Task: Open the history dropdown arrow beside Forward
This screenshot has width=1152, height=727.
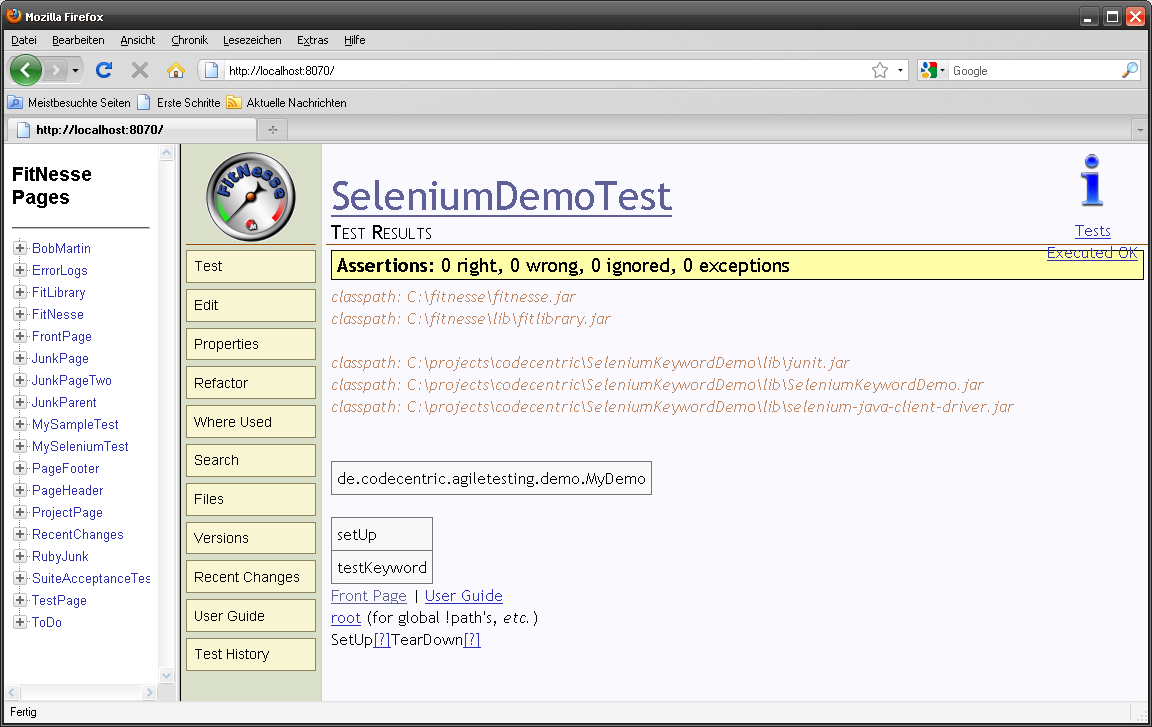Action: click(75, 70)
